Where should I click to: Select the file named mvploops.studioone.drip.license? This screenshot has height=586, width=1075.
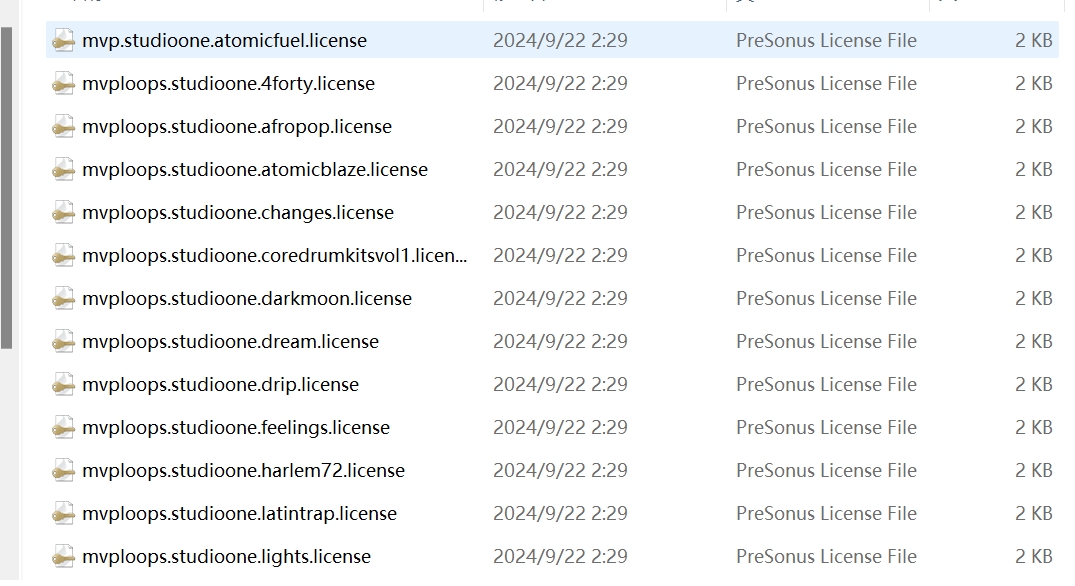tap(220, 384)
